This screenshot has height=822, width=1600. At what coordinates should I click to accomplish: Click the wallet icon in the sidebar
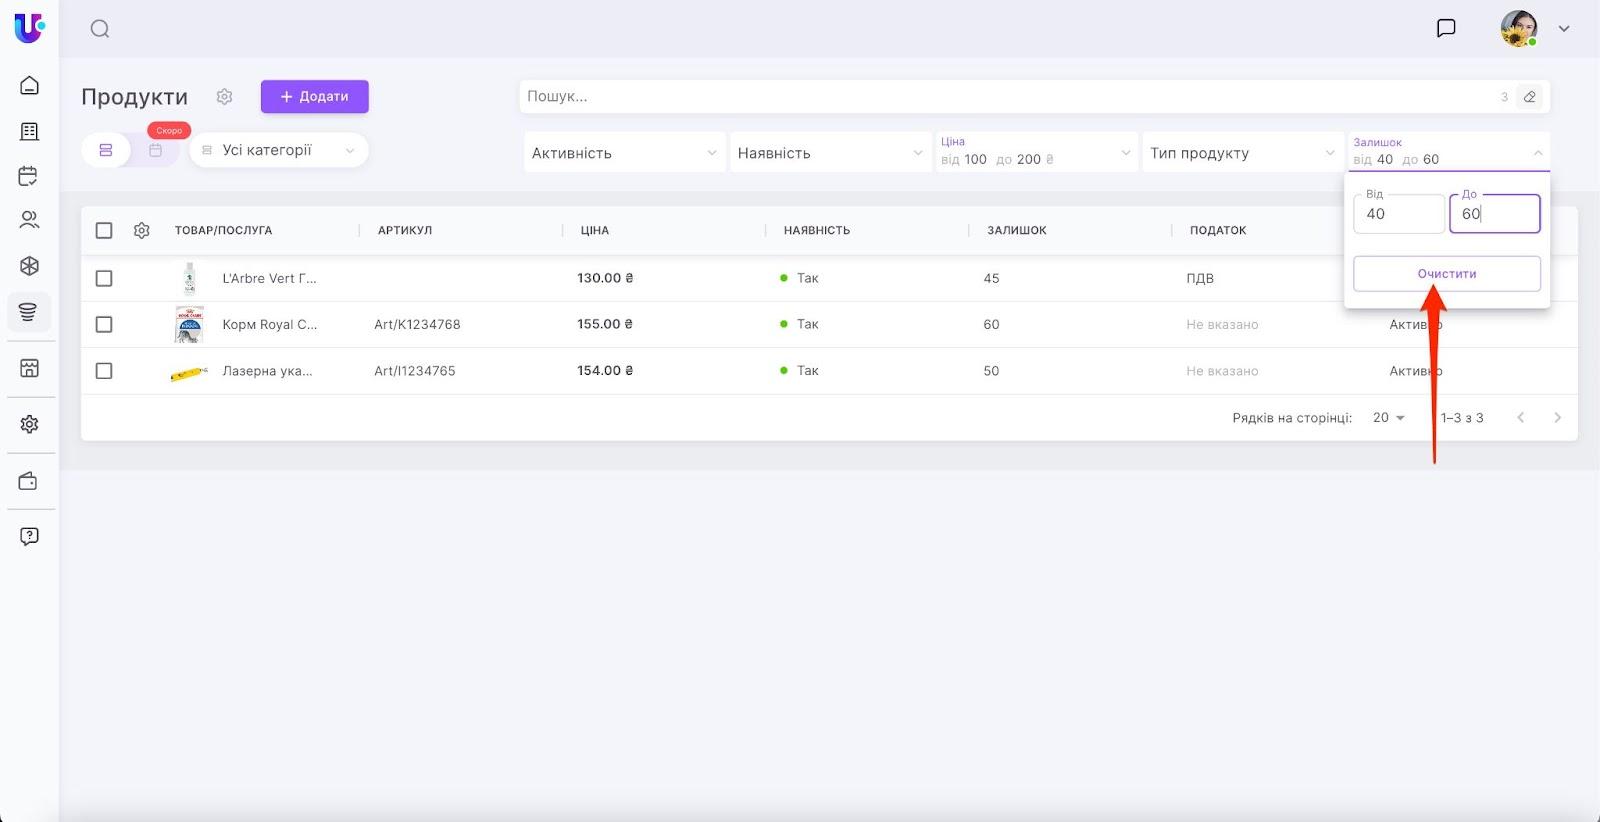(29, 481)
